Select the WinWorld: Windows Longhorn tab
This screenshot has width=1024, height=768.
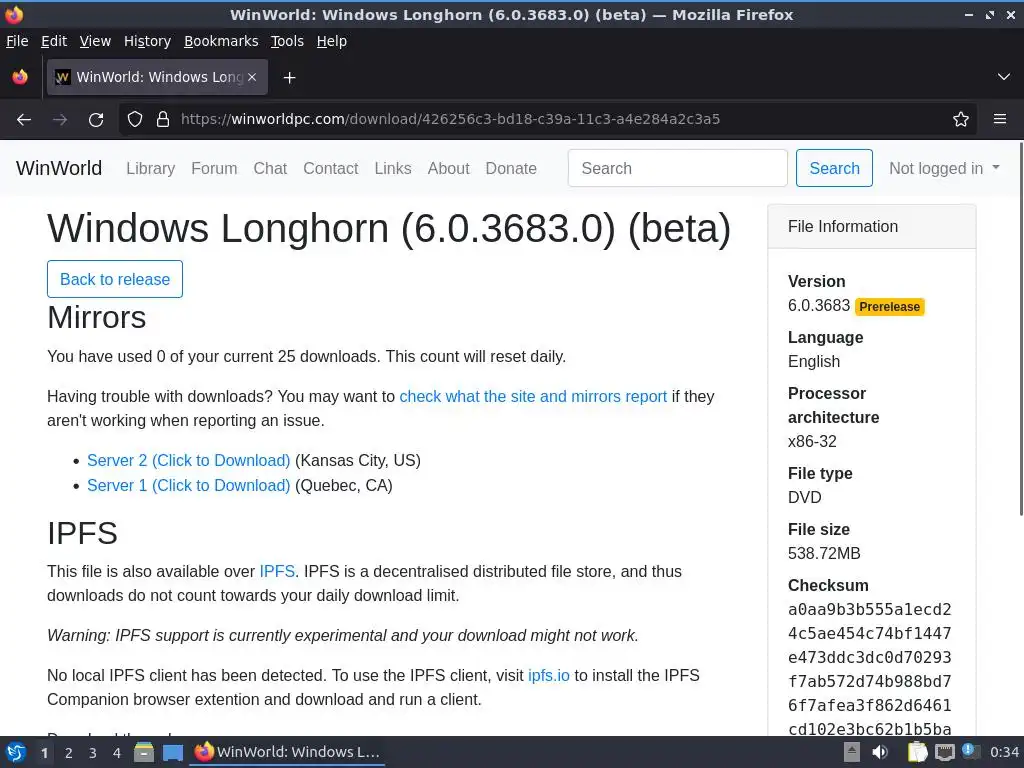pos(157,77)
